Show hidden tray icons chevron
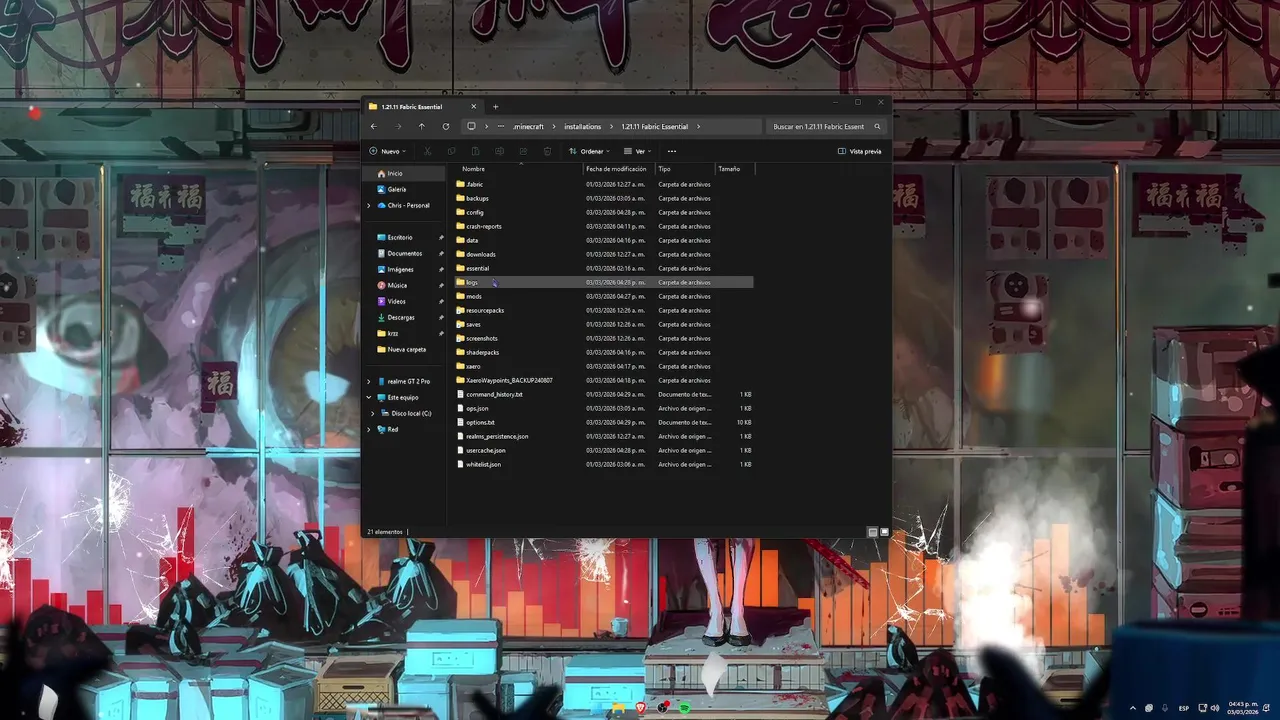Image resolution: width=1280 pixels, height=720 pixels. 1133,708
